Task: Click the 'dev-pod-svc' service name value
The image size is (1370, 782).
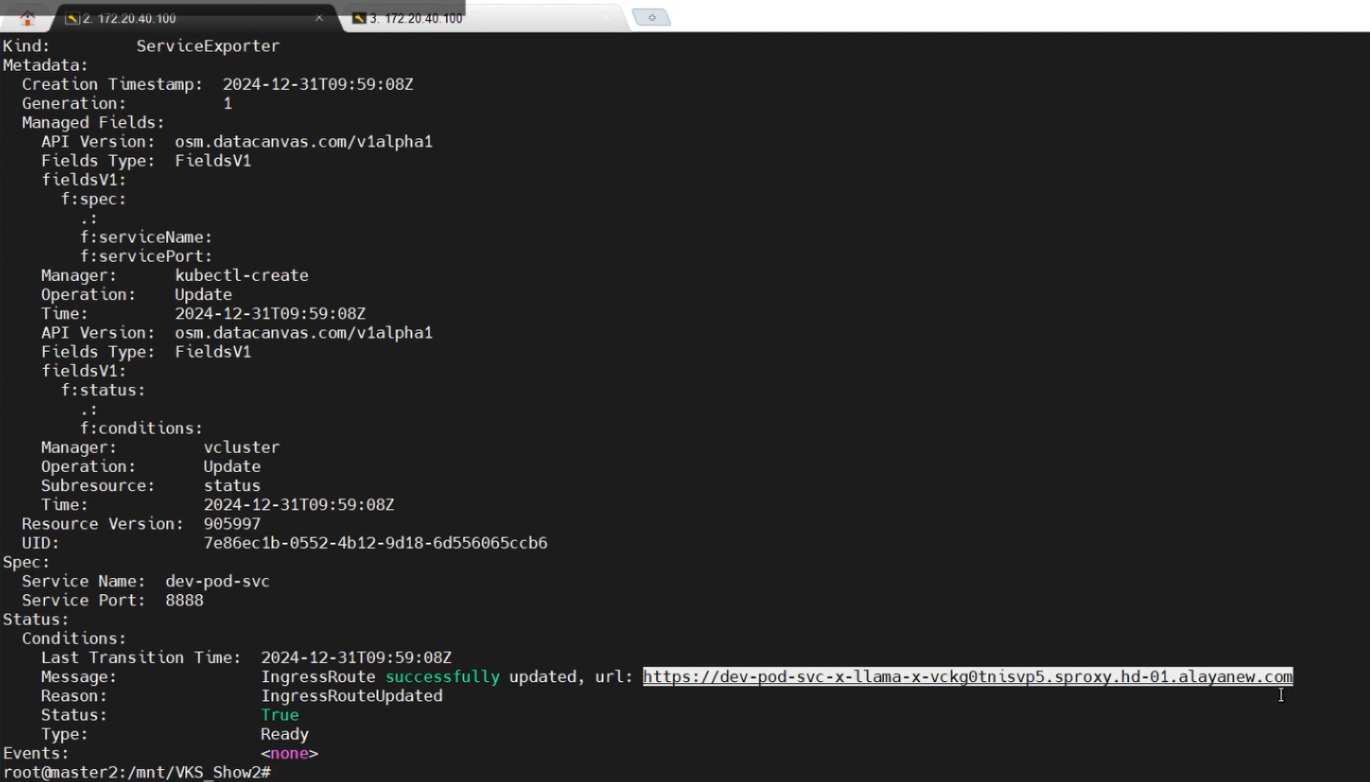Action: tap(217, 581)
